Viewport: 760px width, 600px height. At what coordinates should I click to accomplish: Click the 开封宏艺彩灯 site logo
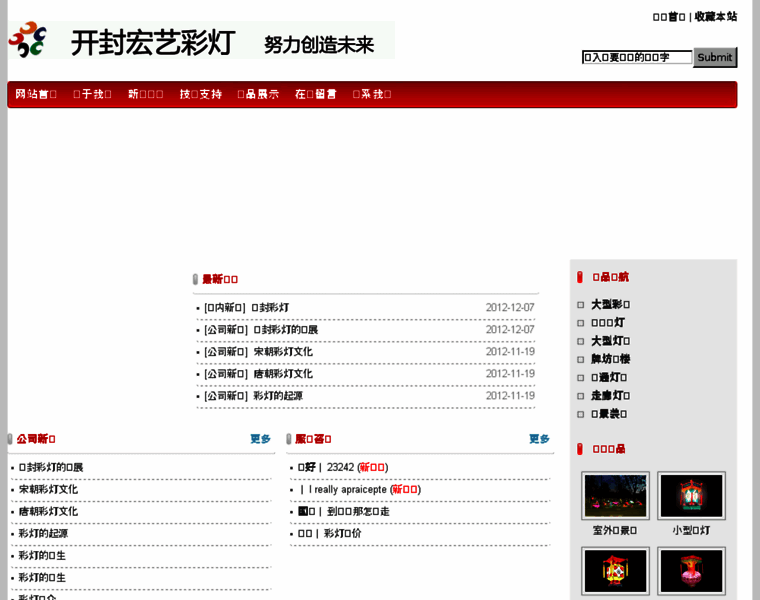pos(201,41)
